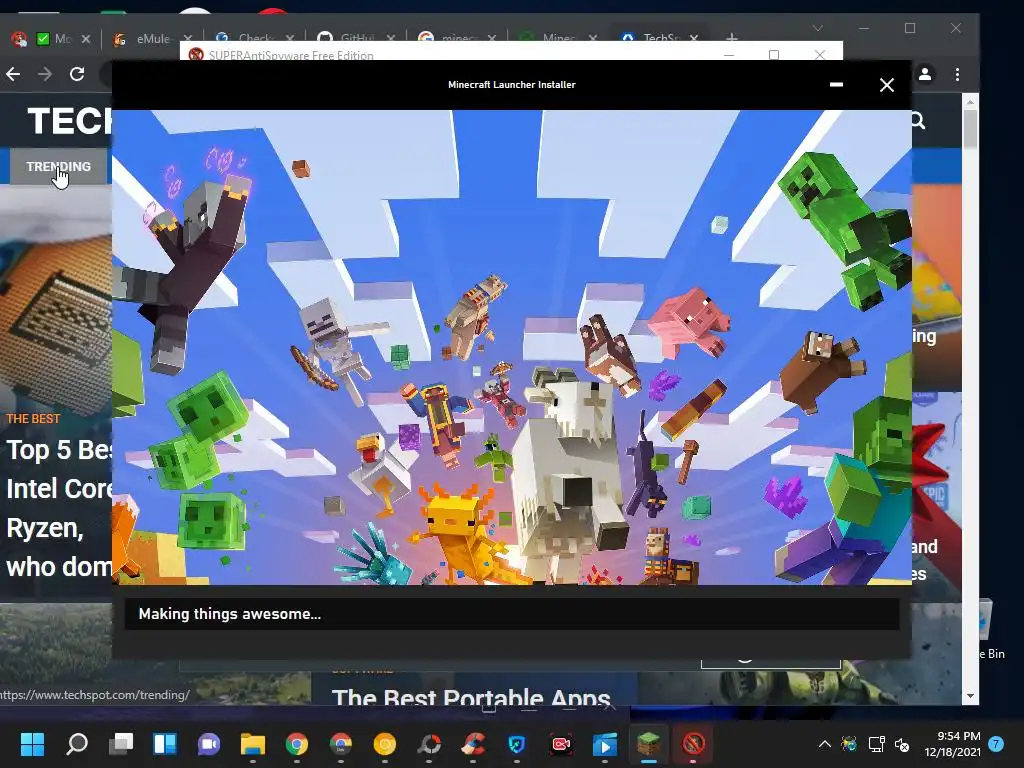
Task: Open Task View from the taskbar
Action: [x=121, y=744]
